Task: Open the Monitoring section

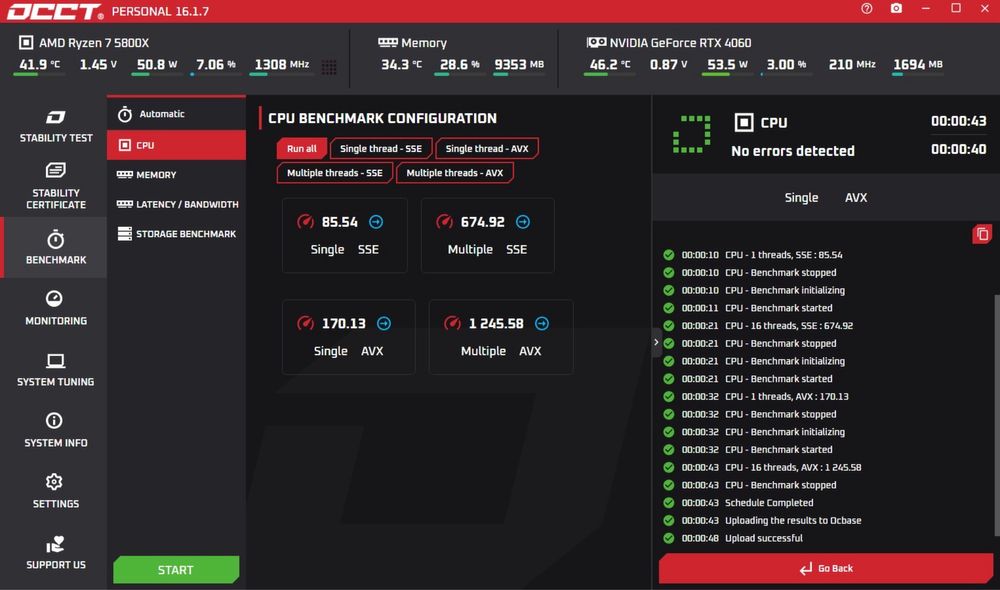Action: coord(55,308)
